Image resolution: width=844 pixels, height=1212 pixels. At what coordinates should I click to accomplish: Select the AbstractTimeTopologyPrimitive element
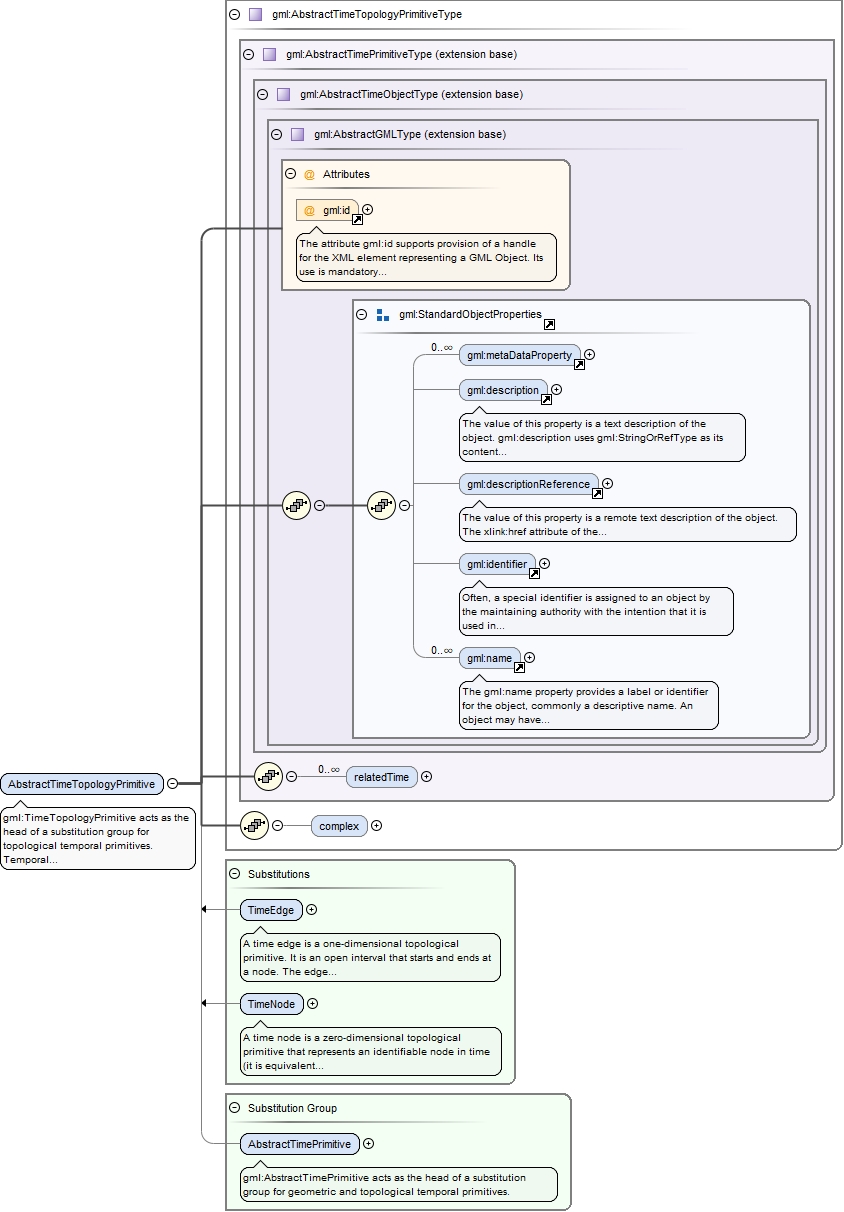tap(82, 784)
